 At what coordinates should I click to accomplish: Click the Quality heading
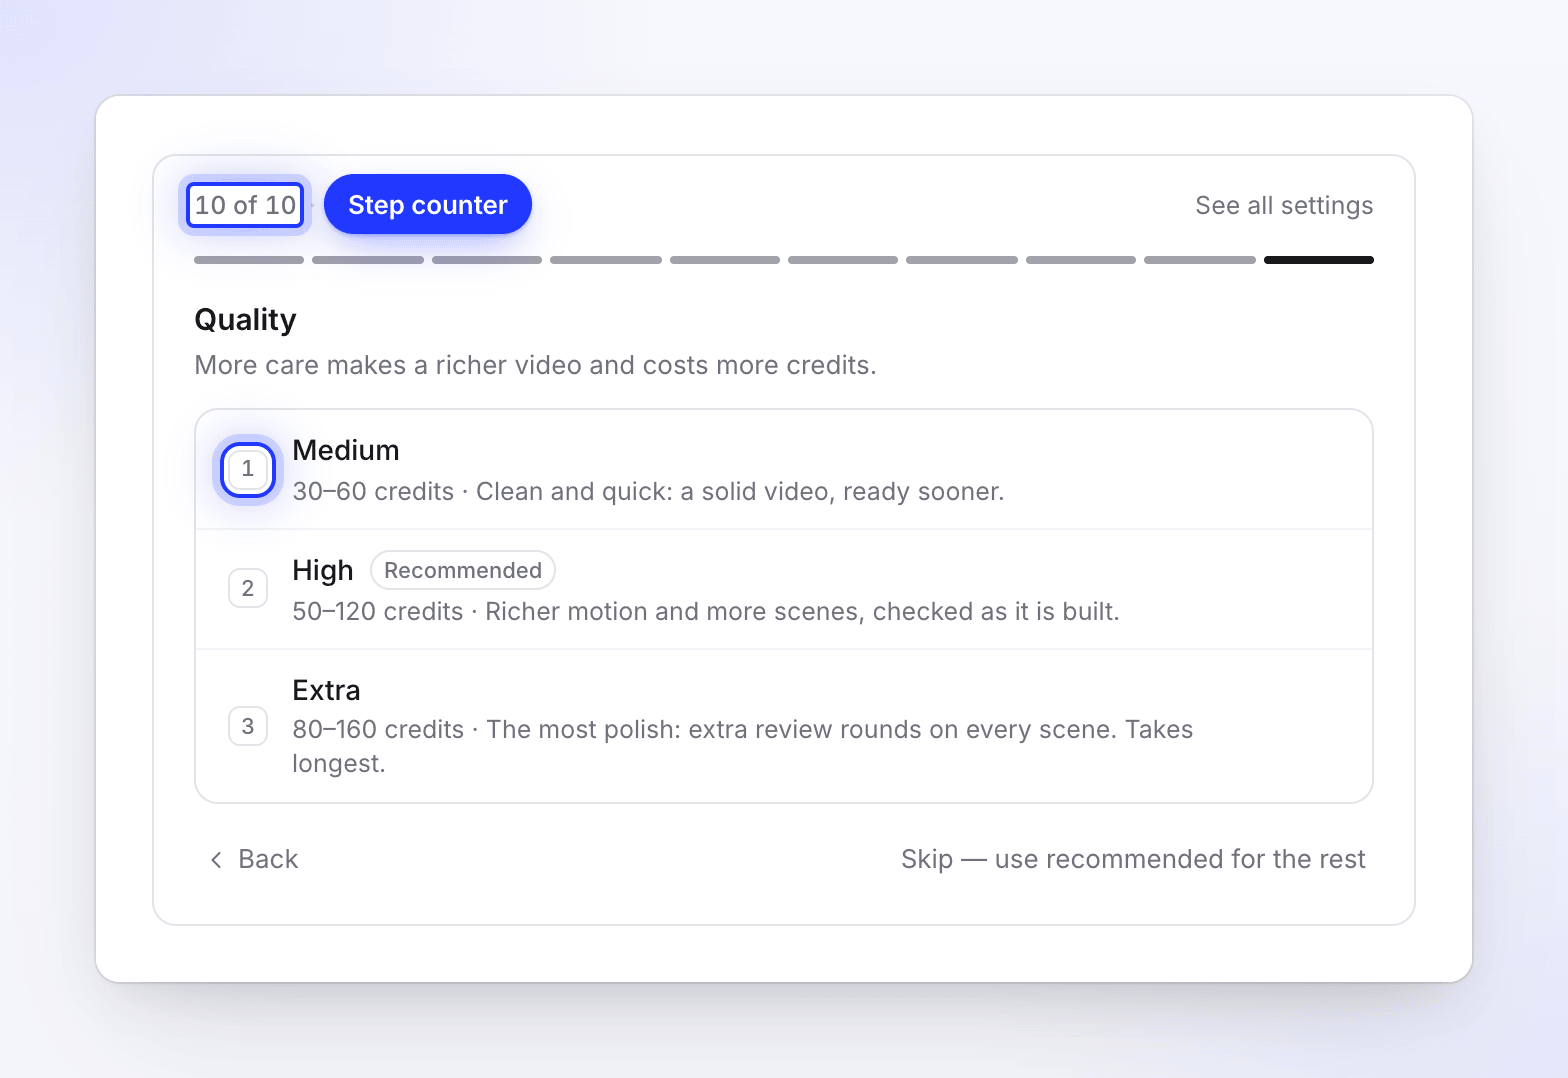point(245,320)
